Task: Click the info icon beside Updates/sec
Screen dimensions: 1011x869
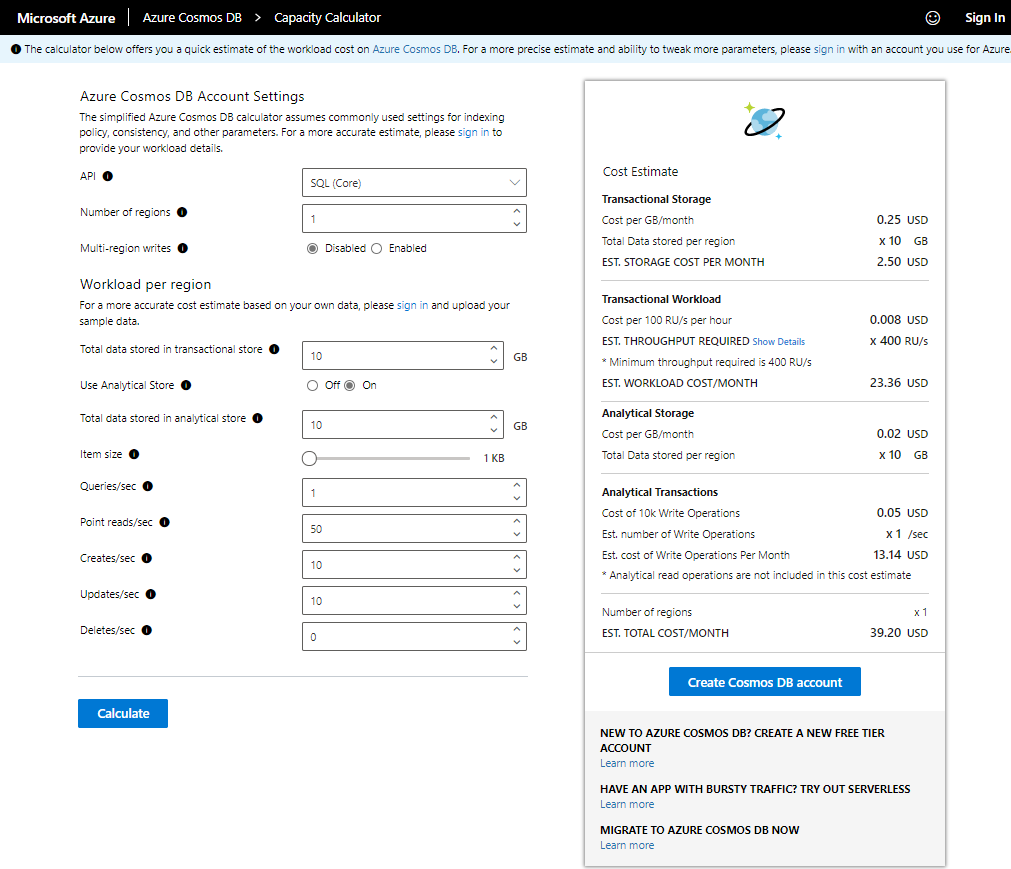Action: point(150,594)
